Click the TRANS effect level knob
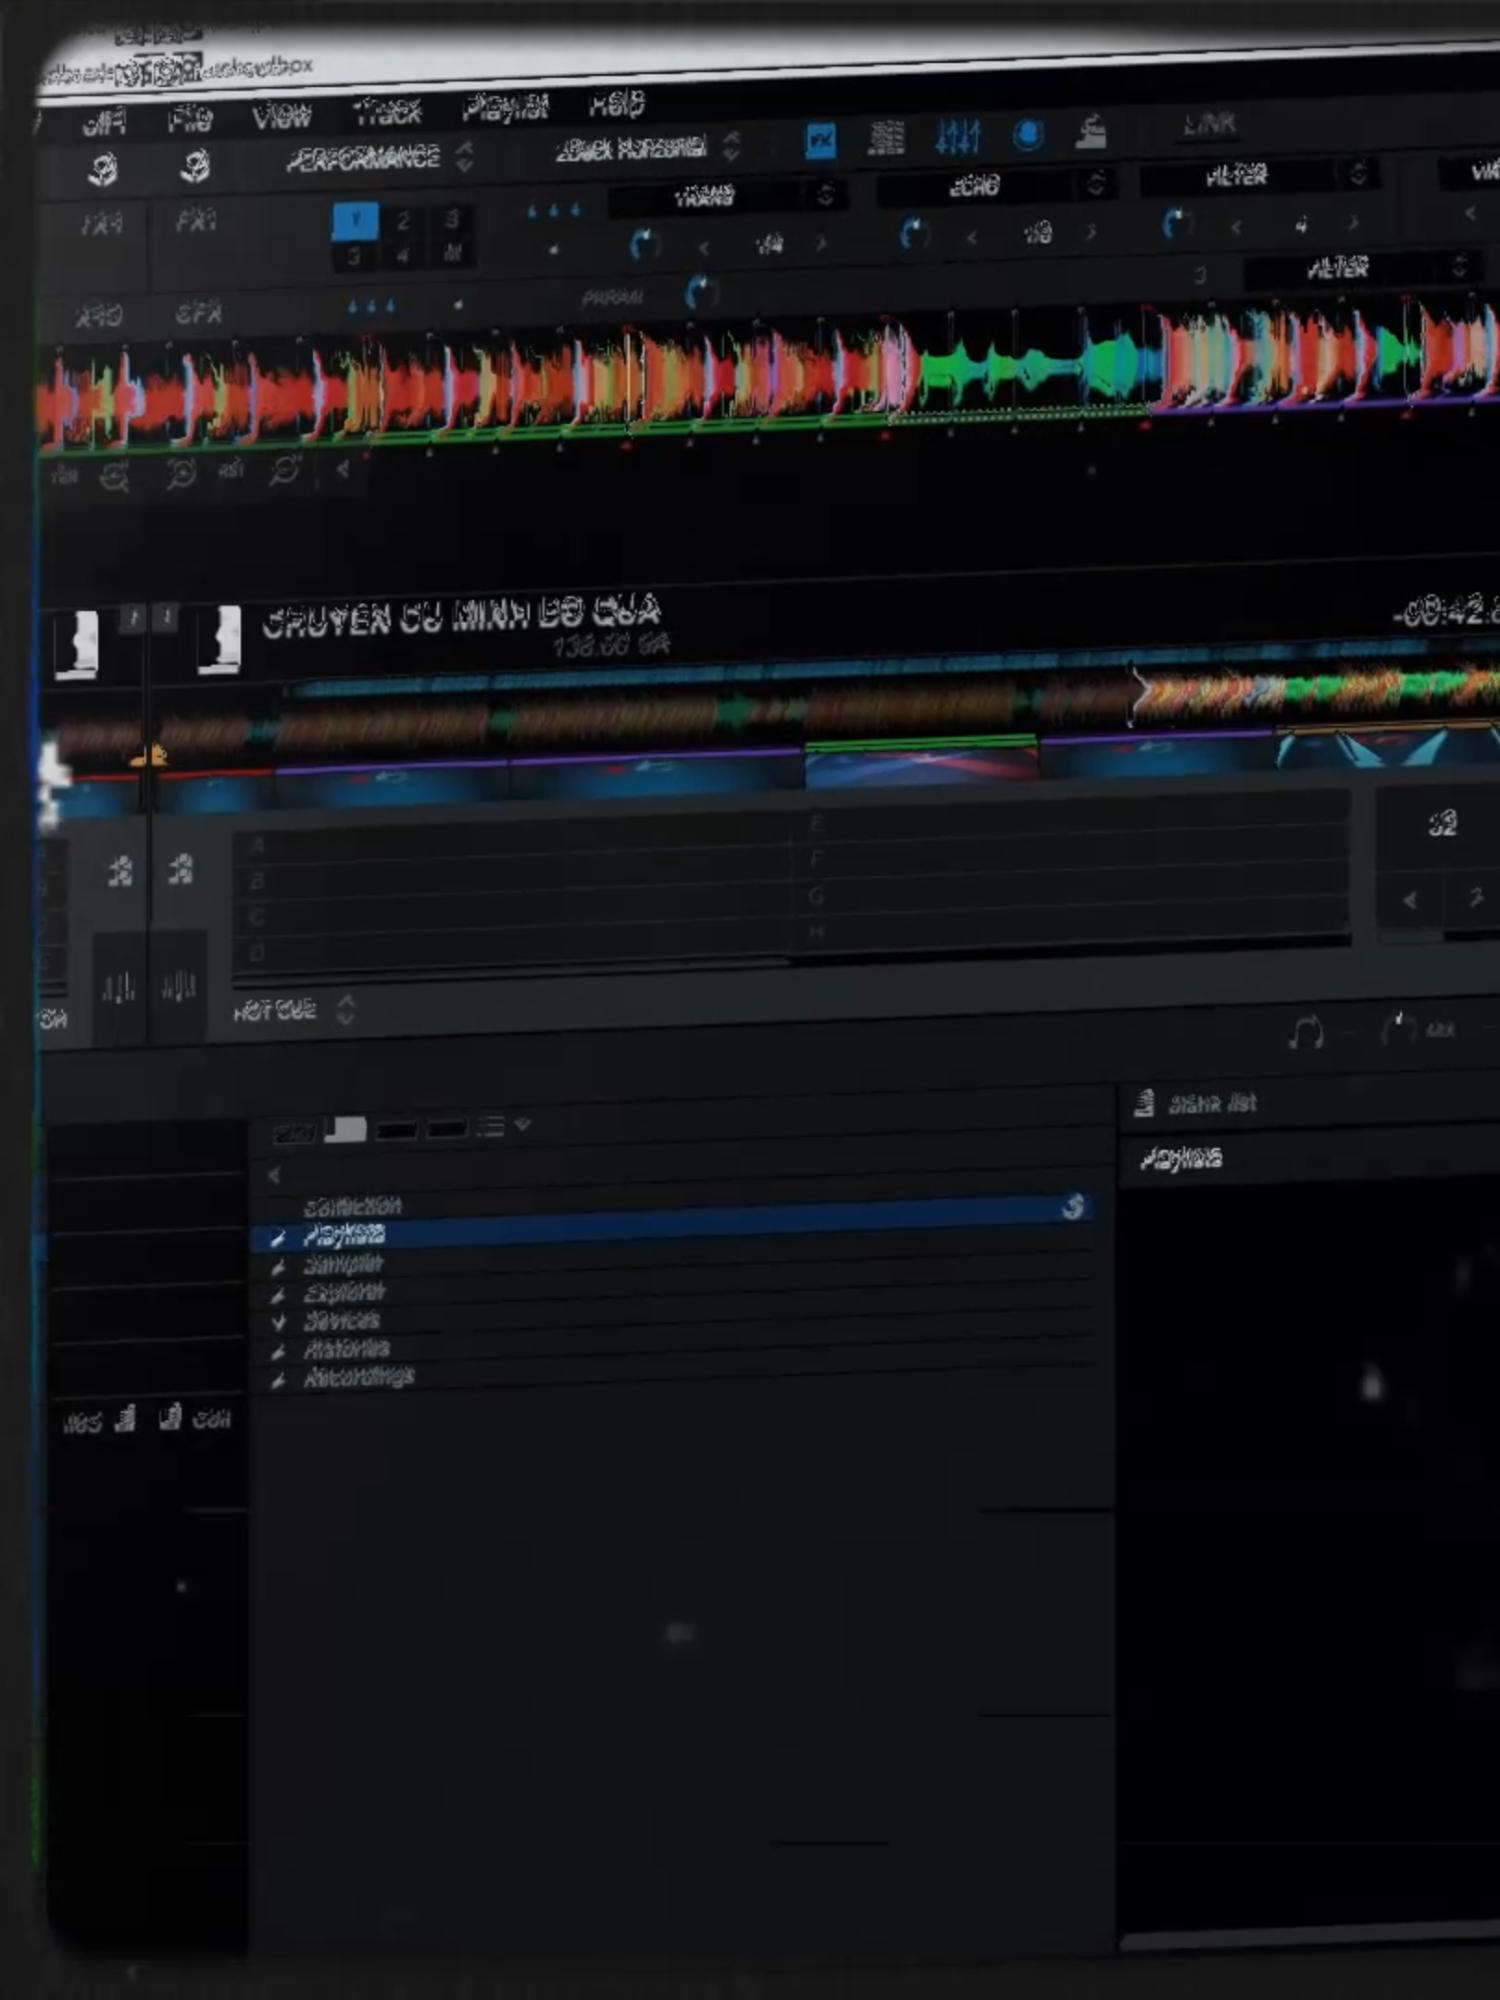The image size is (1500, 2000). pos(643,244)
